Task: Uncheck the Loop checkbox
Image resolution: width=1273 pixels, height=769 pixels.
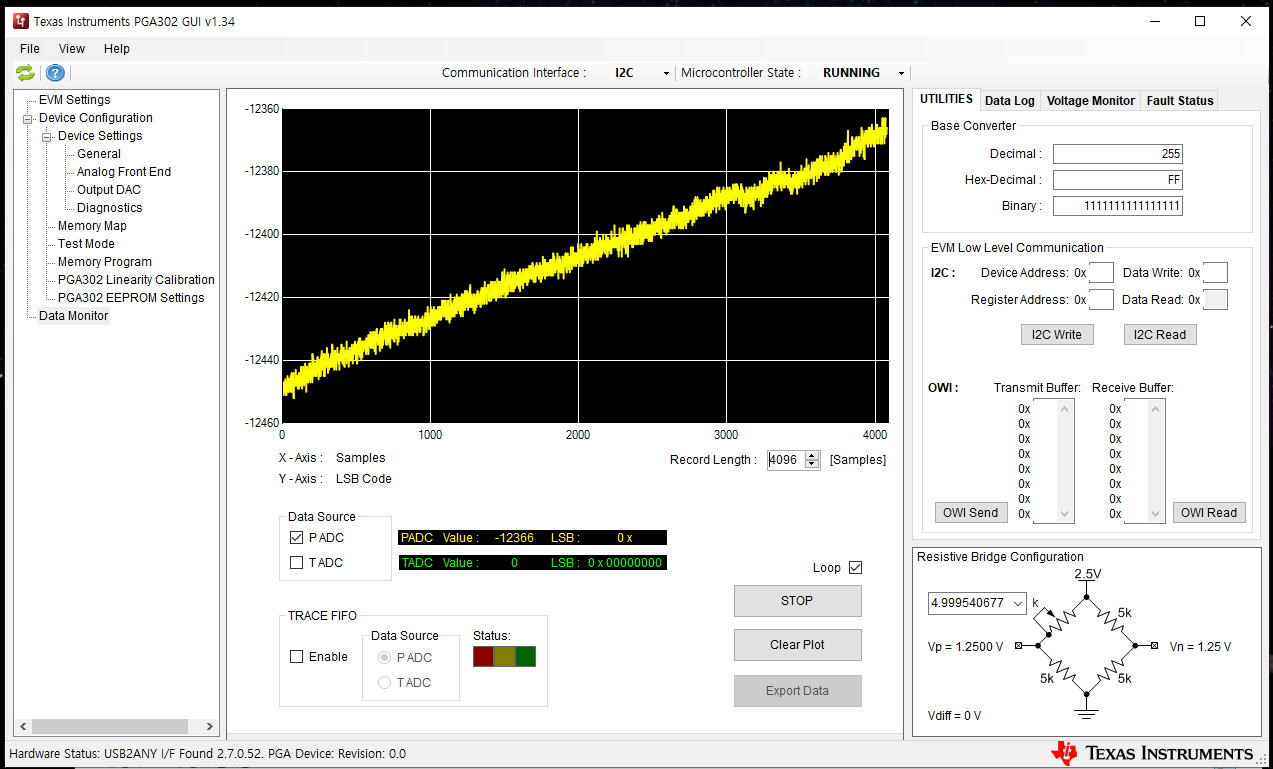Action: (855, 567)
